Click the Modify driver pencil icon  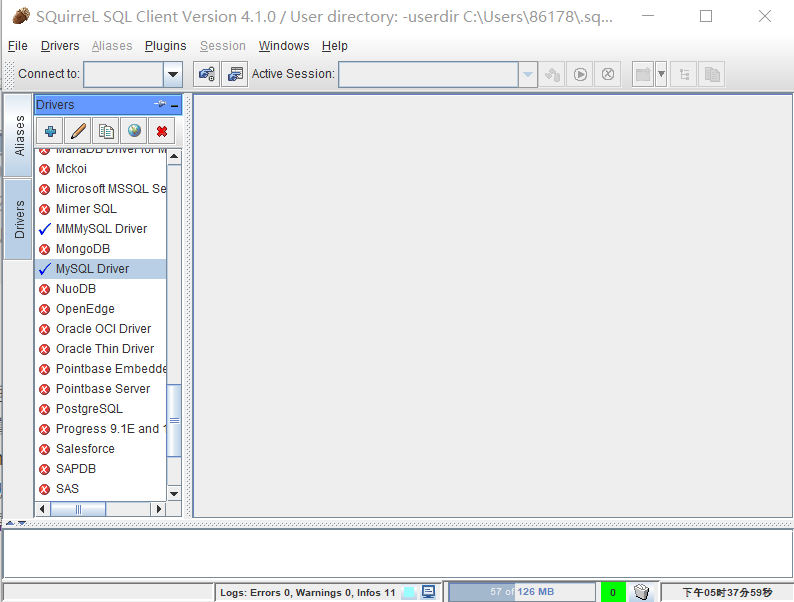[78, 132]
